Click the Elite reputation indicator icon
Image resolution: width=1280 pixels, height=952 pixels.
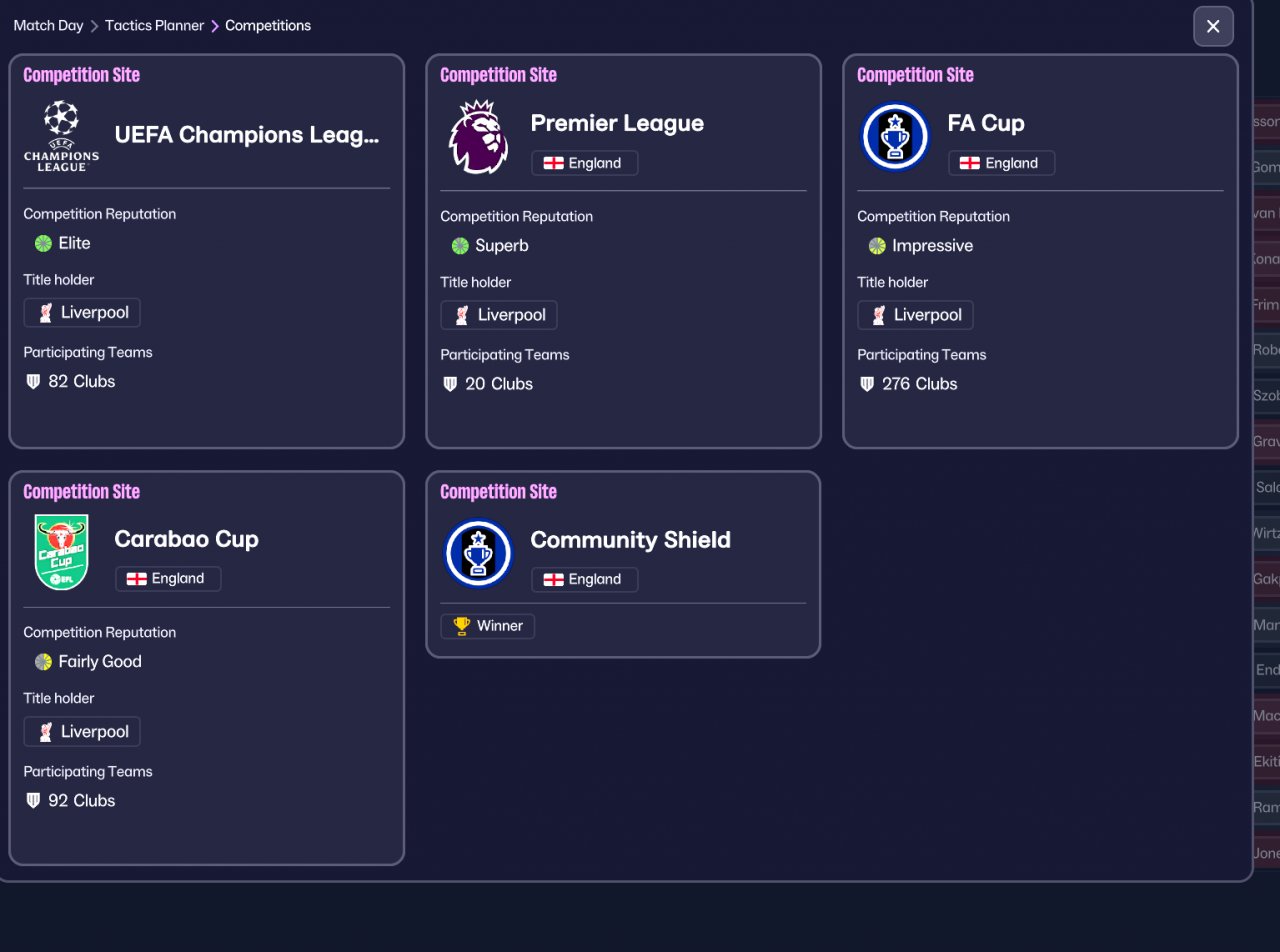tap(42, 243)
